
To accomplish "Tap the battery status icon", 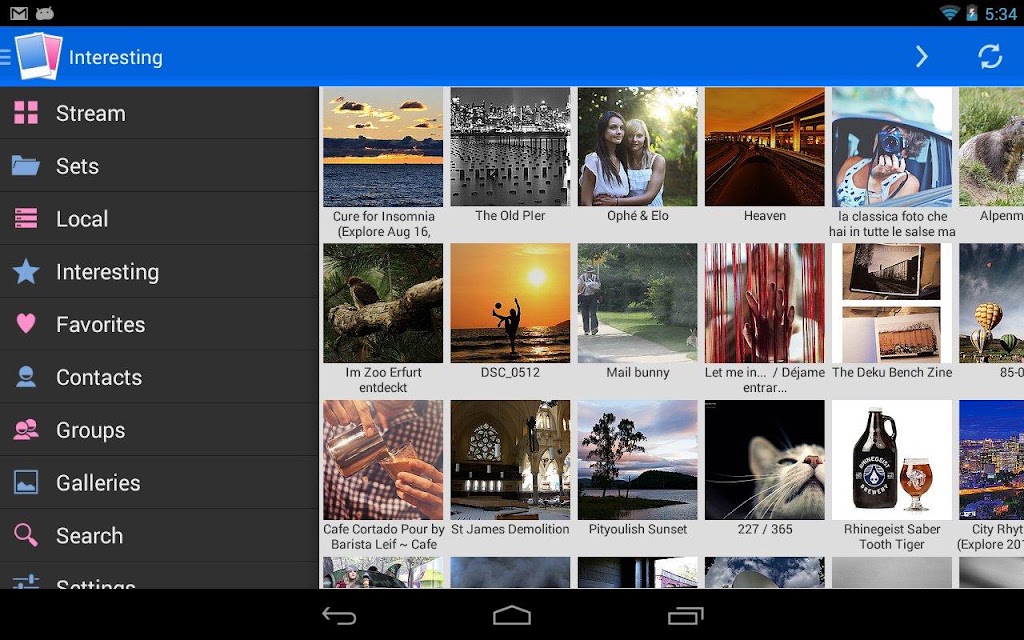I will (x=972, y=13).
